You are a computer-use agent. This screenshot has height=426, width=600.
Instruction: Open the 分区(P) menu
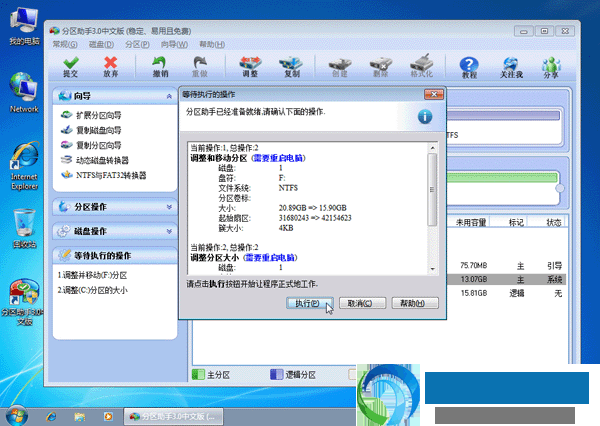click(137, 45)
